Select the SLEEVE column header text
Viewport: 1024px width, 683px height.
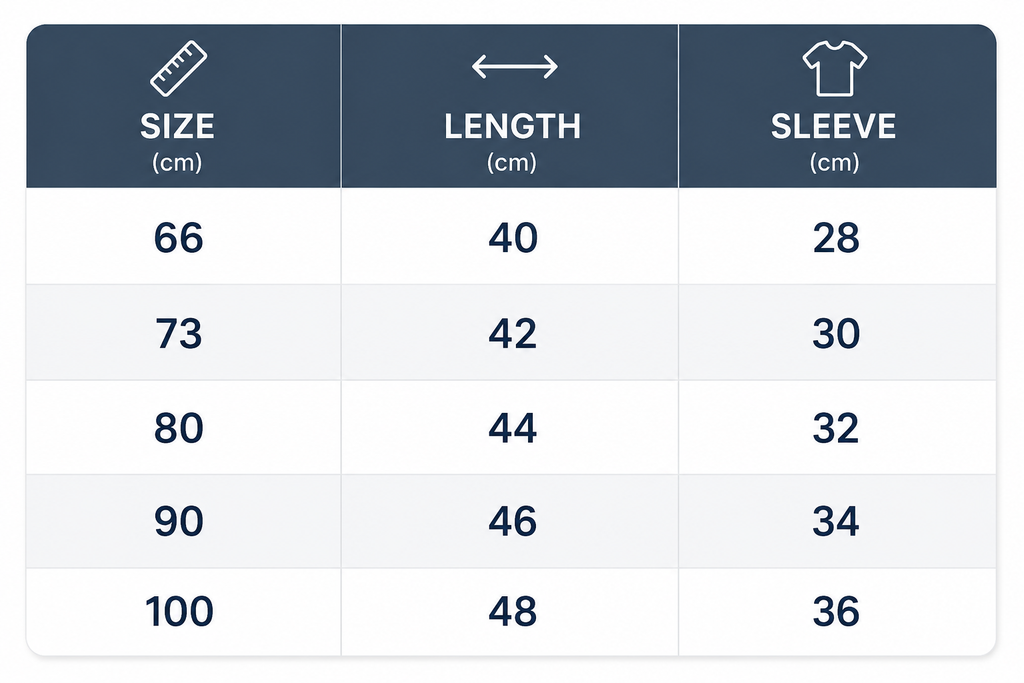834,126
